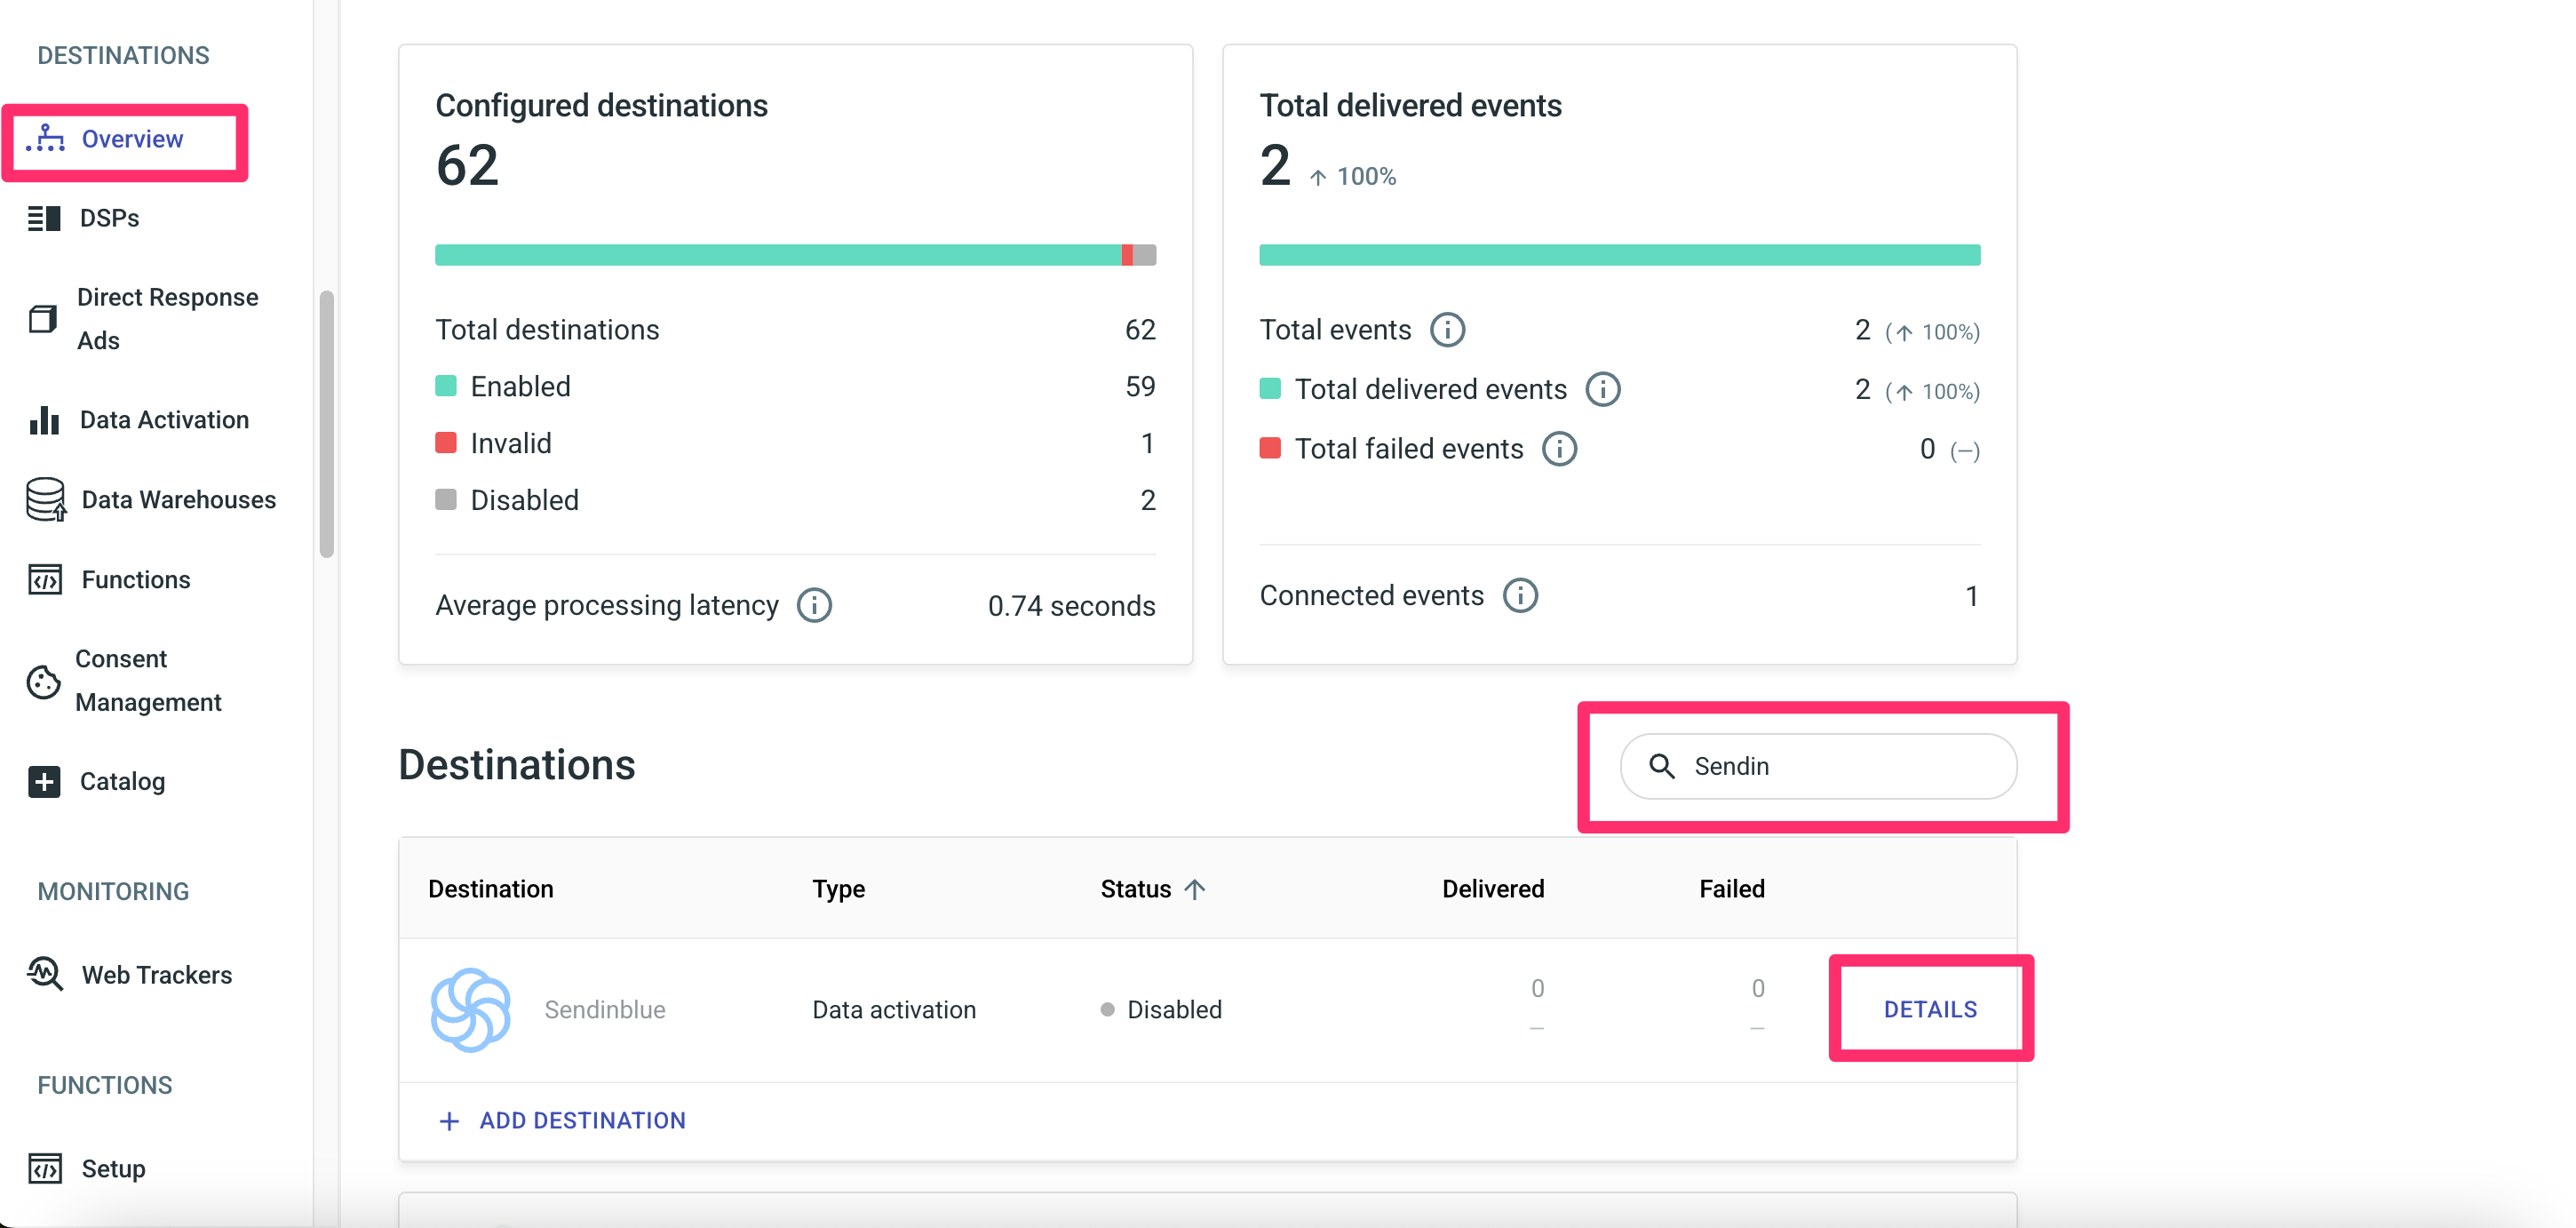This screenshot has width=2576, height=1228.
Task: Click the sidebar vertical scrollbar
Action: click(x=326, y=424)
